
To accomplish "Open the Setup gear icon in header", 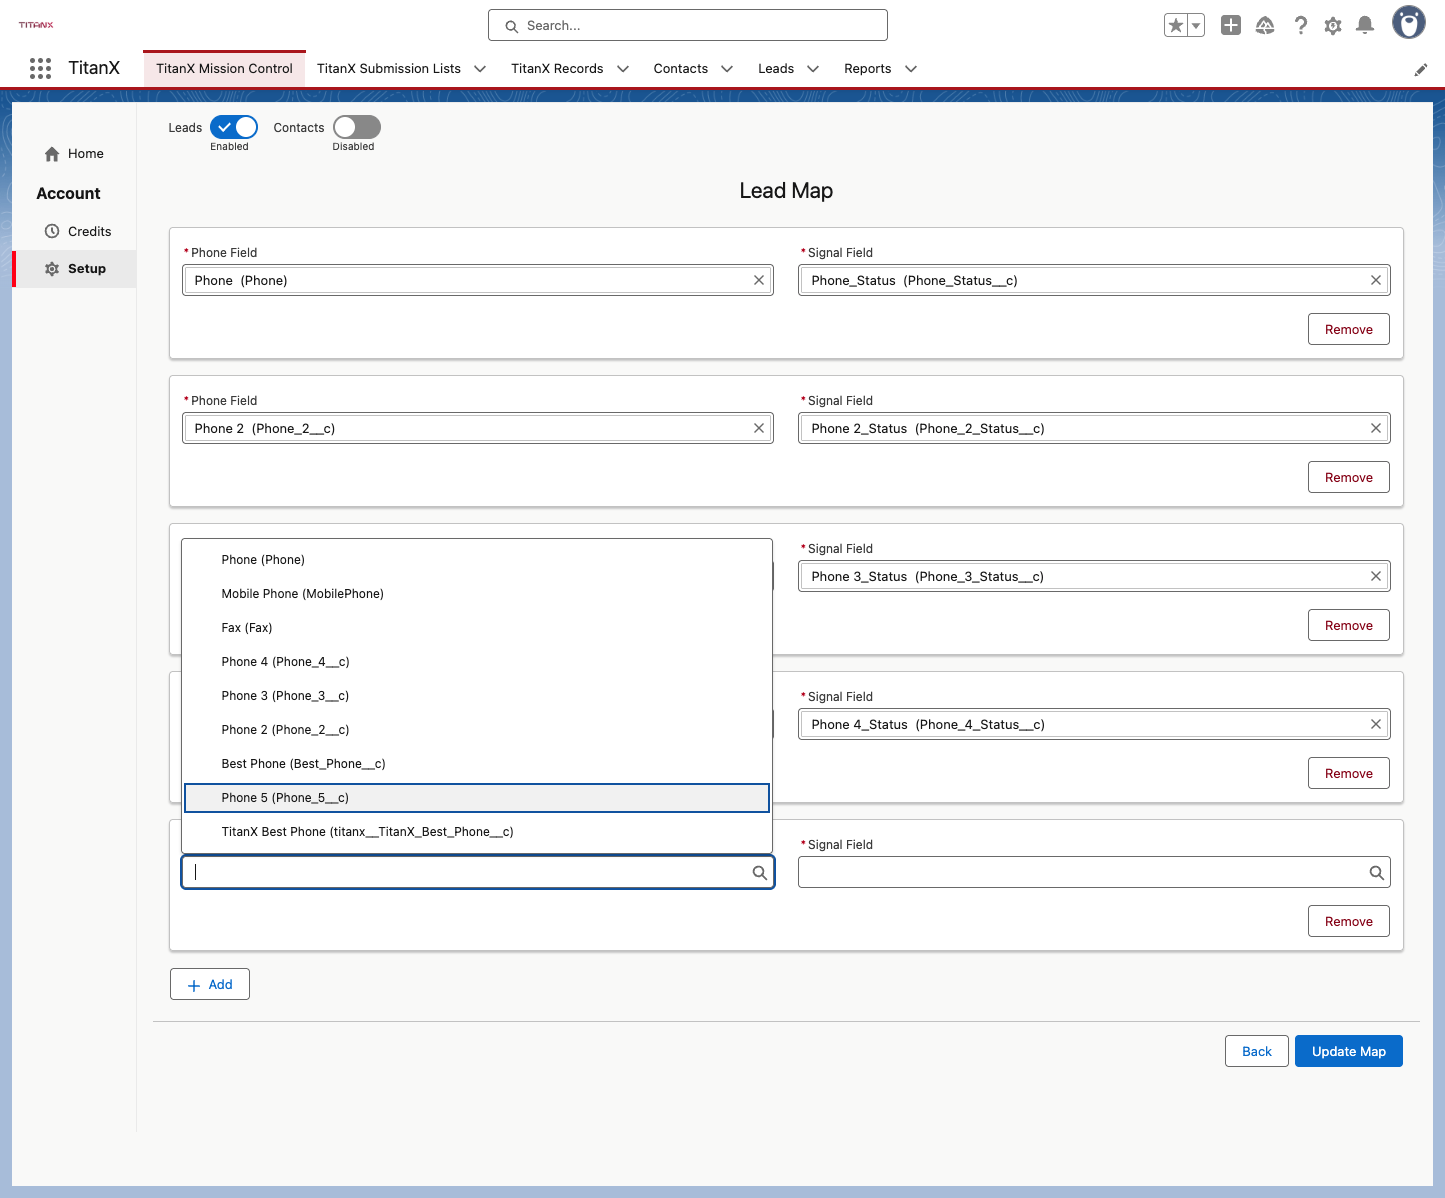I will 1333,26.
